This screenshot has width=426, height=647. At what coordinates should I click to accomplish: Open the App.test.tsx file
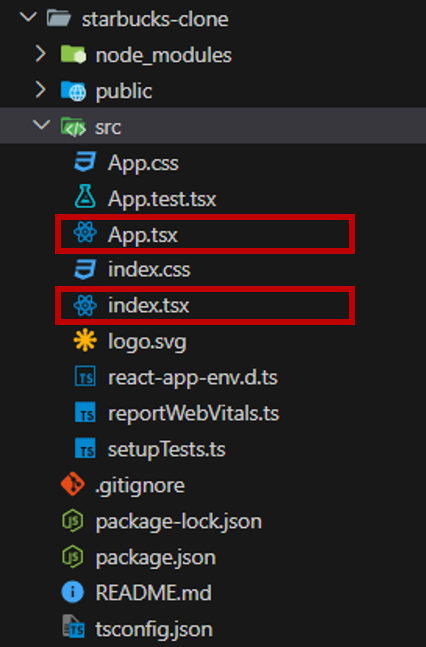(x=162, y=199)
